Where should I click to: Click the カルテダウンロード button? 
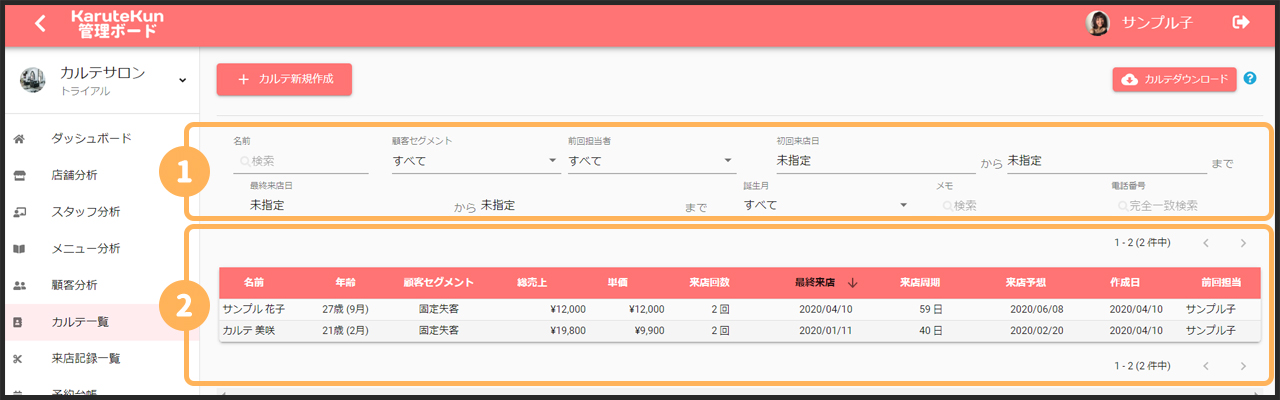(1174, 79)
